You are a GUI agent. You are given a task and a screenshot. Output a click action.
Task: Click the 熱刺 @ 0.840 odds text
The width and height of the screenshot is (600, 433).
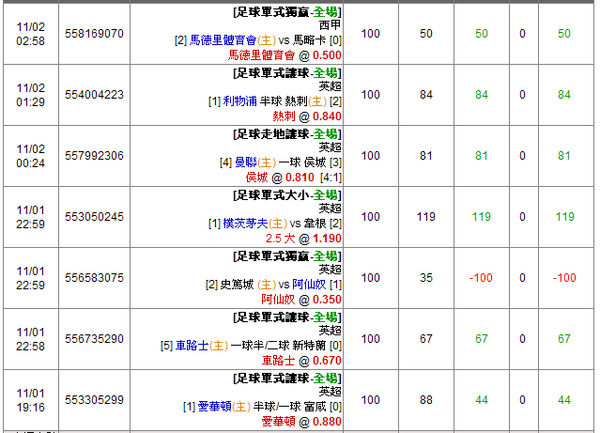(307, 116)
